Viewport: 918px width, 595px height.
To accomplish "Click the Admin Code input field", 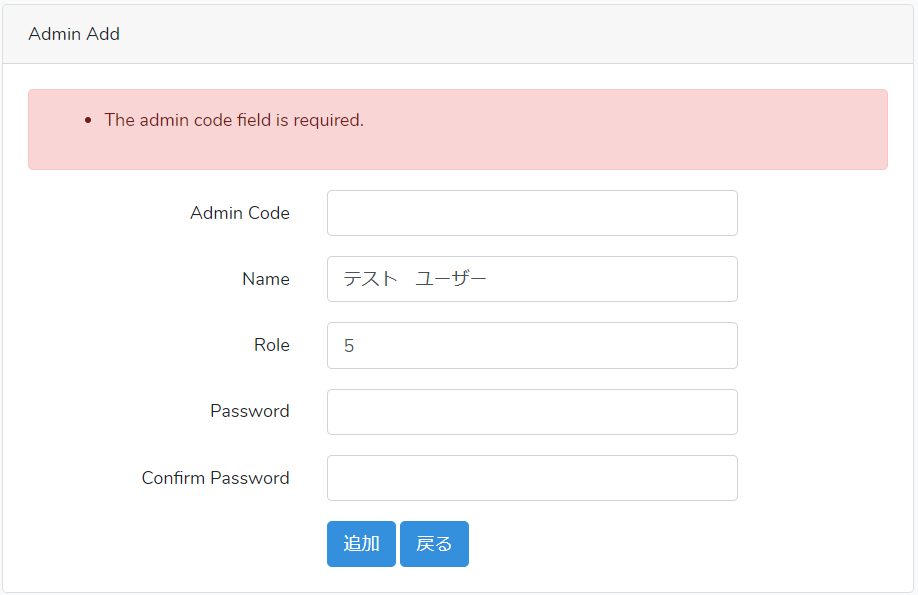I will tap(532, 213).
